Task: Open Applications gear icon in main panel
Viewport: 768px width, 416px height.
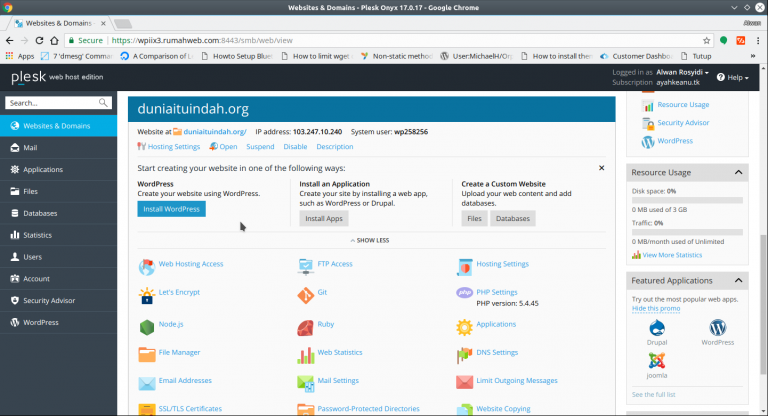Action: 464,327
